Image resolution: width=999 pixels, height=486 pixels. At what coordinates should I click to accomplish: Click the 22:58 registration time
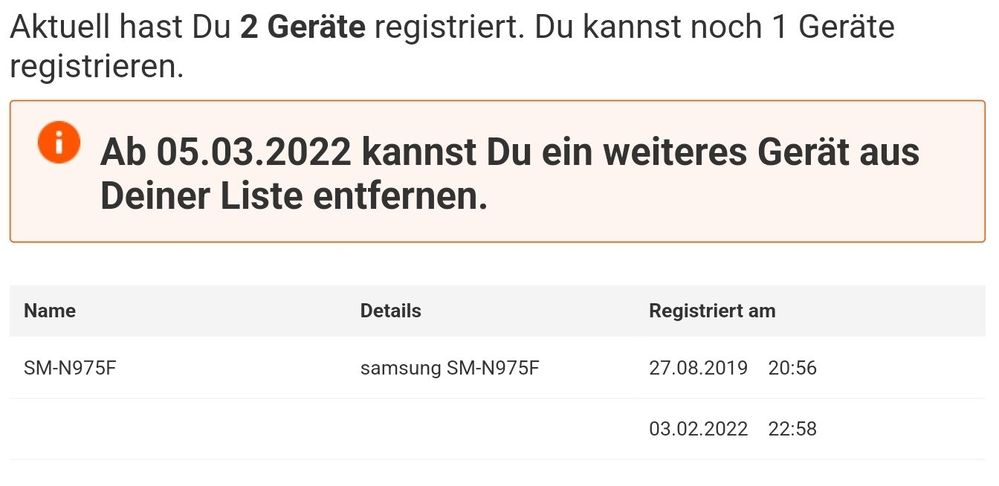(x=792, y=429)
